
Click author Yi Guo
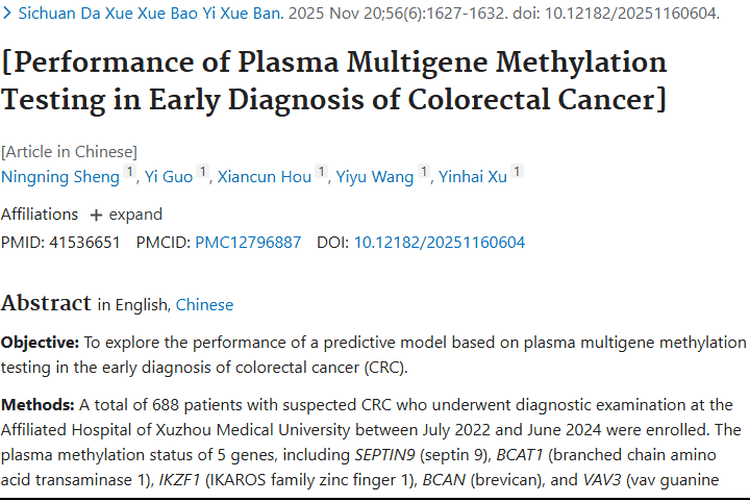[x=169, y=177]
